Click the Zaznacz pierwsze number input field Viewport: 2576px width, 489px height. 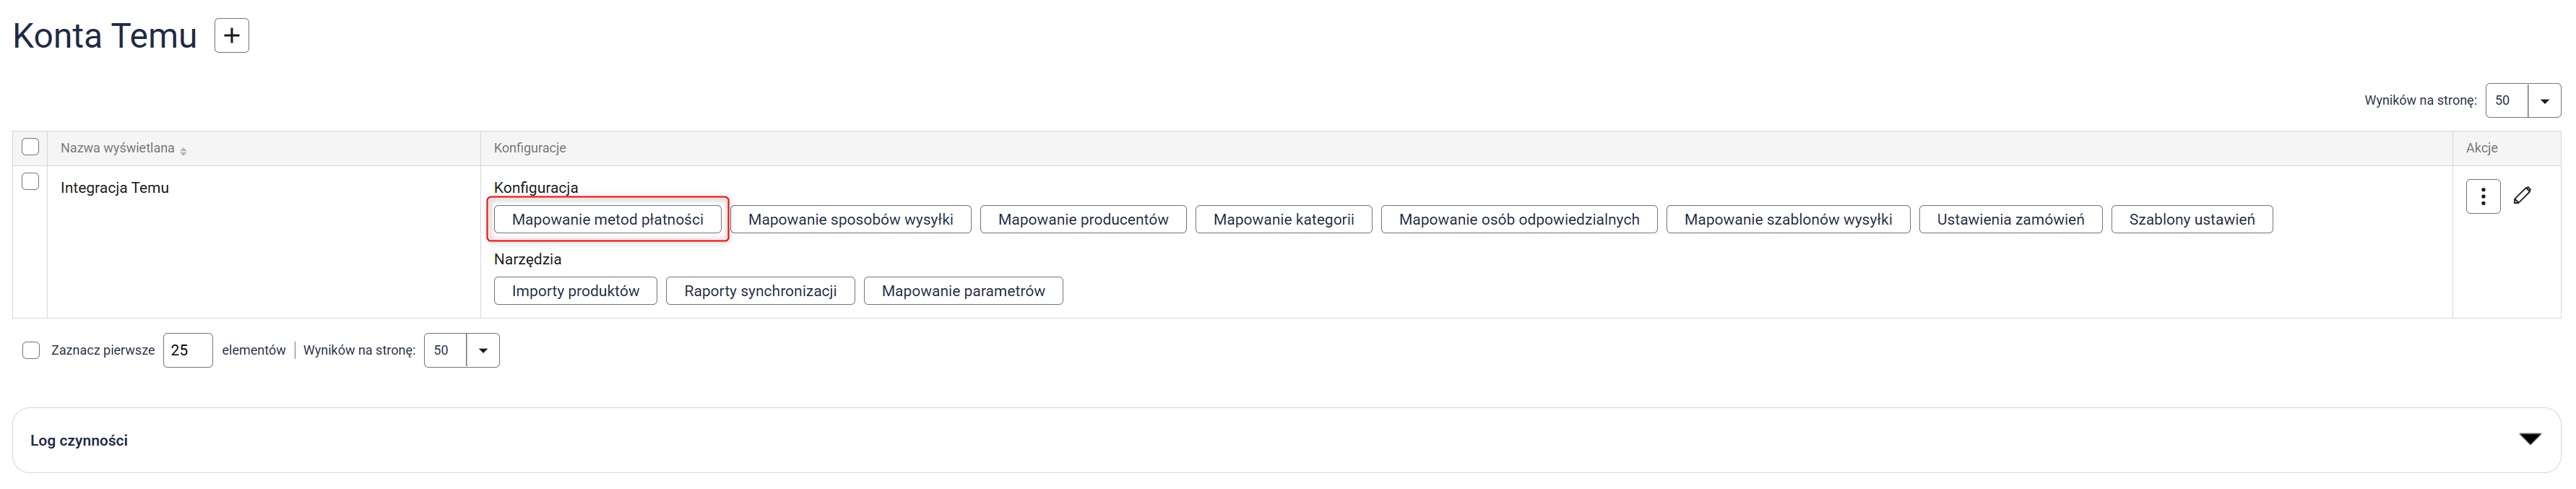187,351
